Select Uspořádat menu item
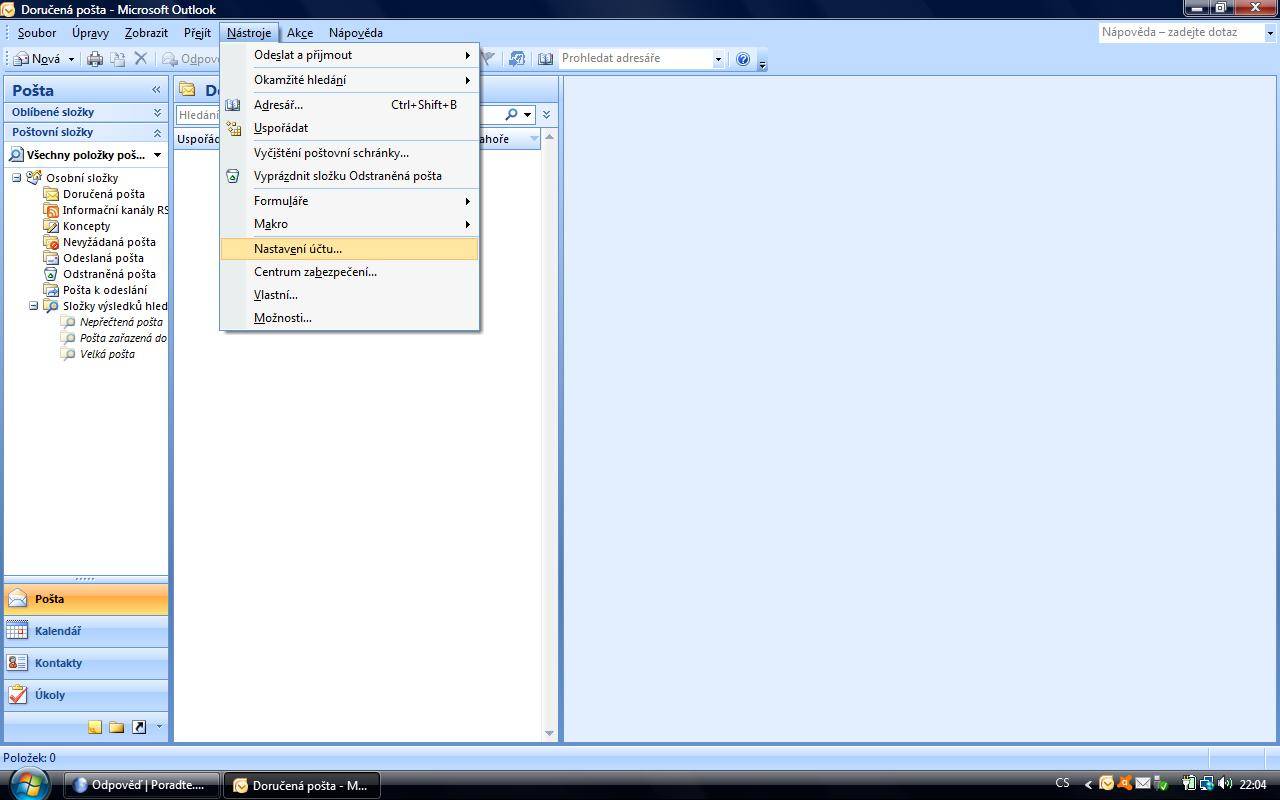The width and height of the screenshot is (1280, 800). (349, 128)
